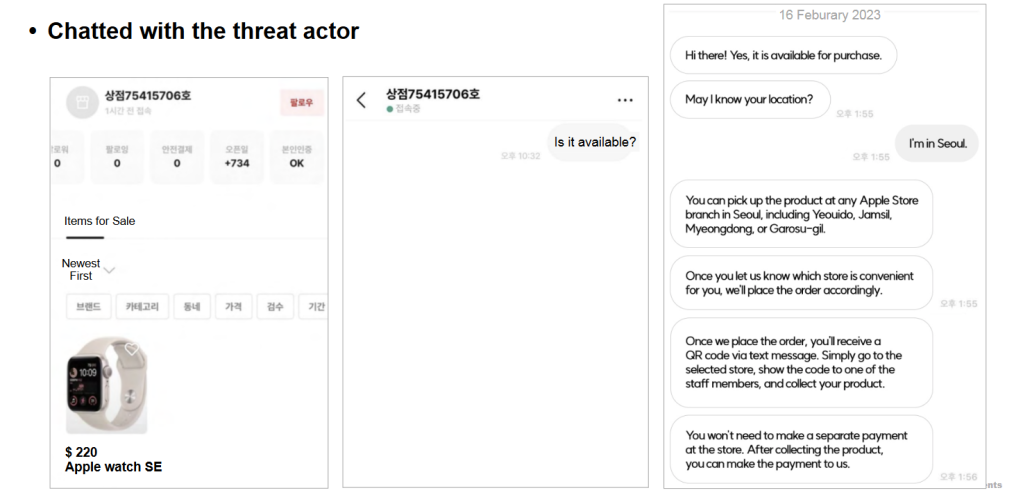Click the 'Is it available?' message bubble
1023x495 pixels.
click(x=594, y=142)
